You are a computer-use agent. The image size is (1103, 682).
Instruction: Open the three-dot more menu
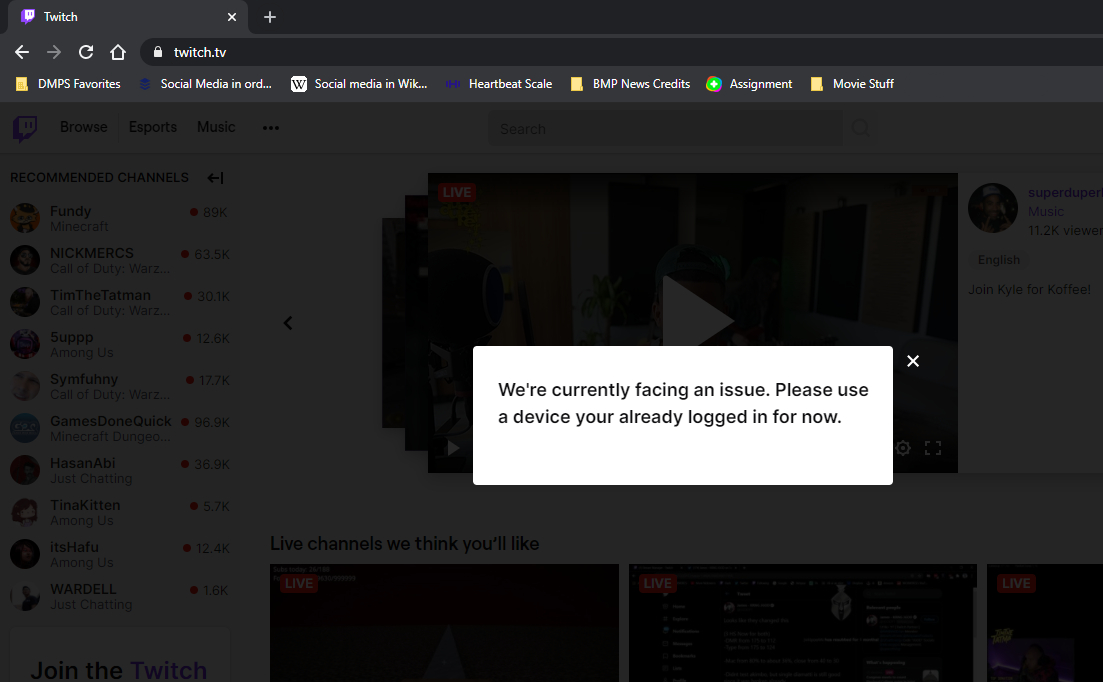pyautogui.click(x=271, y=127)
